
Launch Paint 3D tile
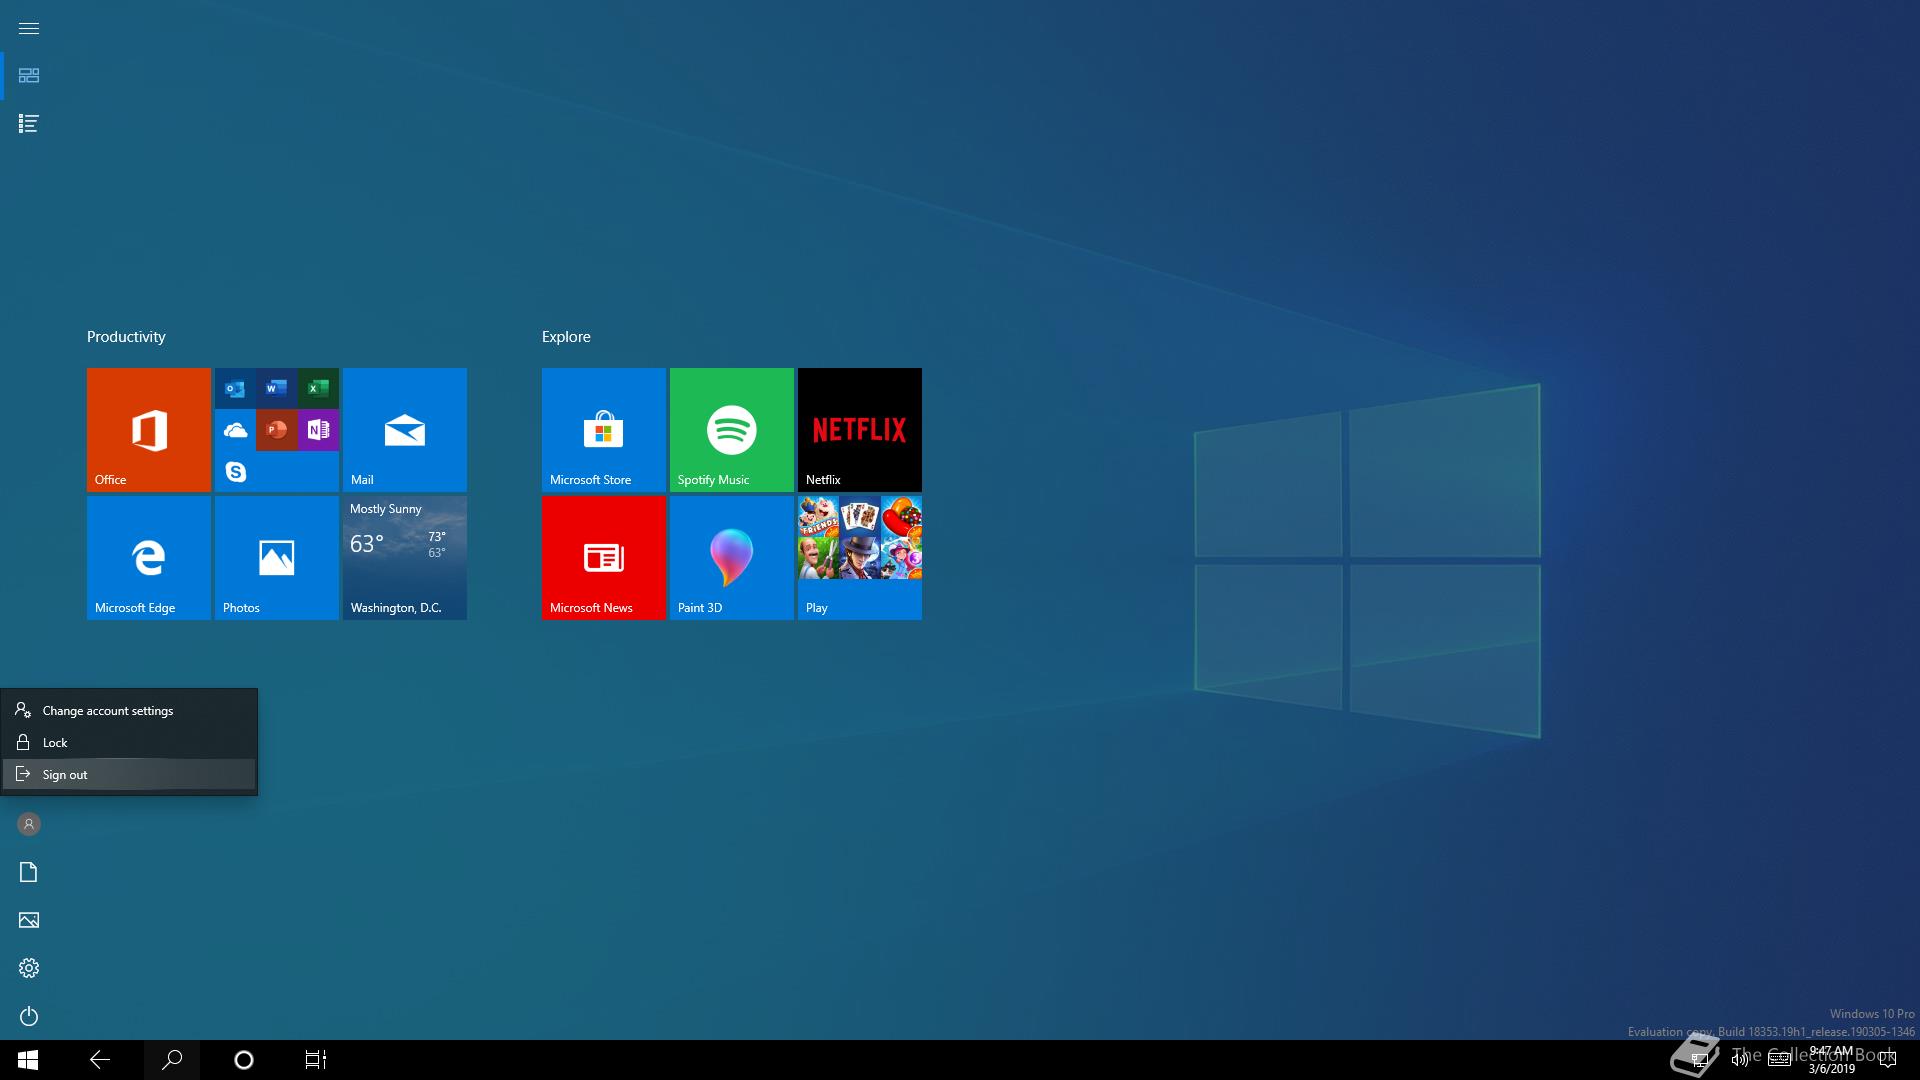(x=732, y=558)
